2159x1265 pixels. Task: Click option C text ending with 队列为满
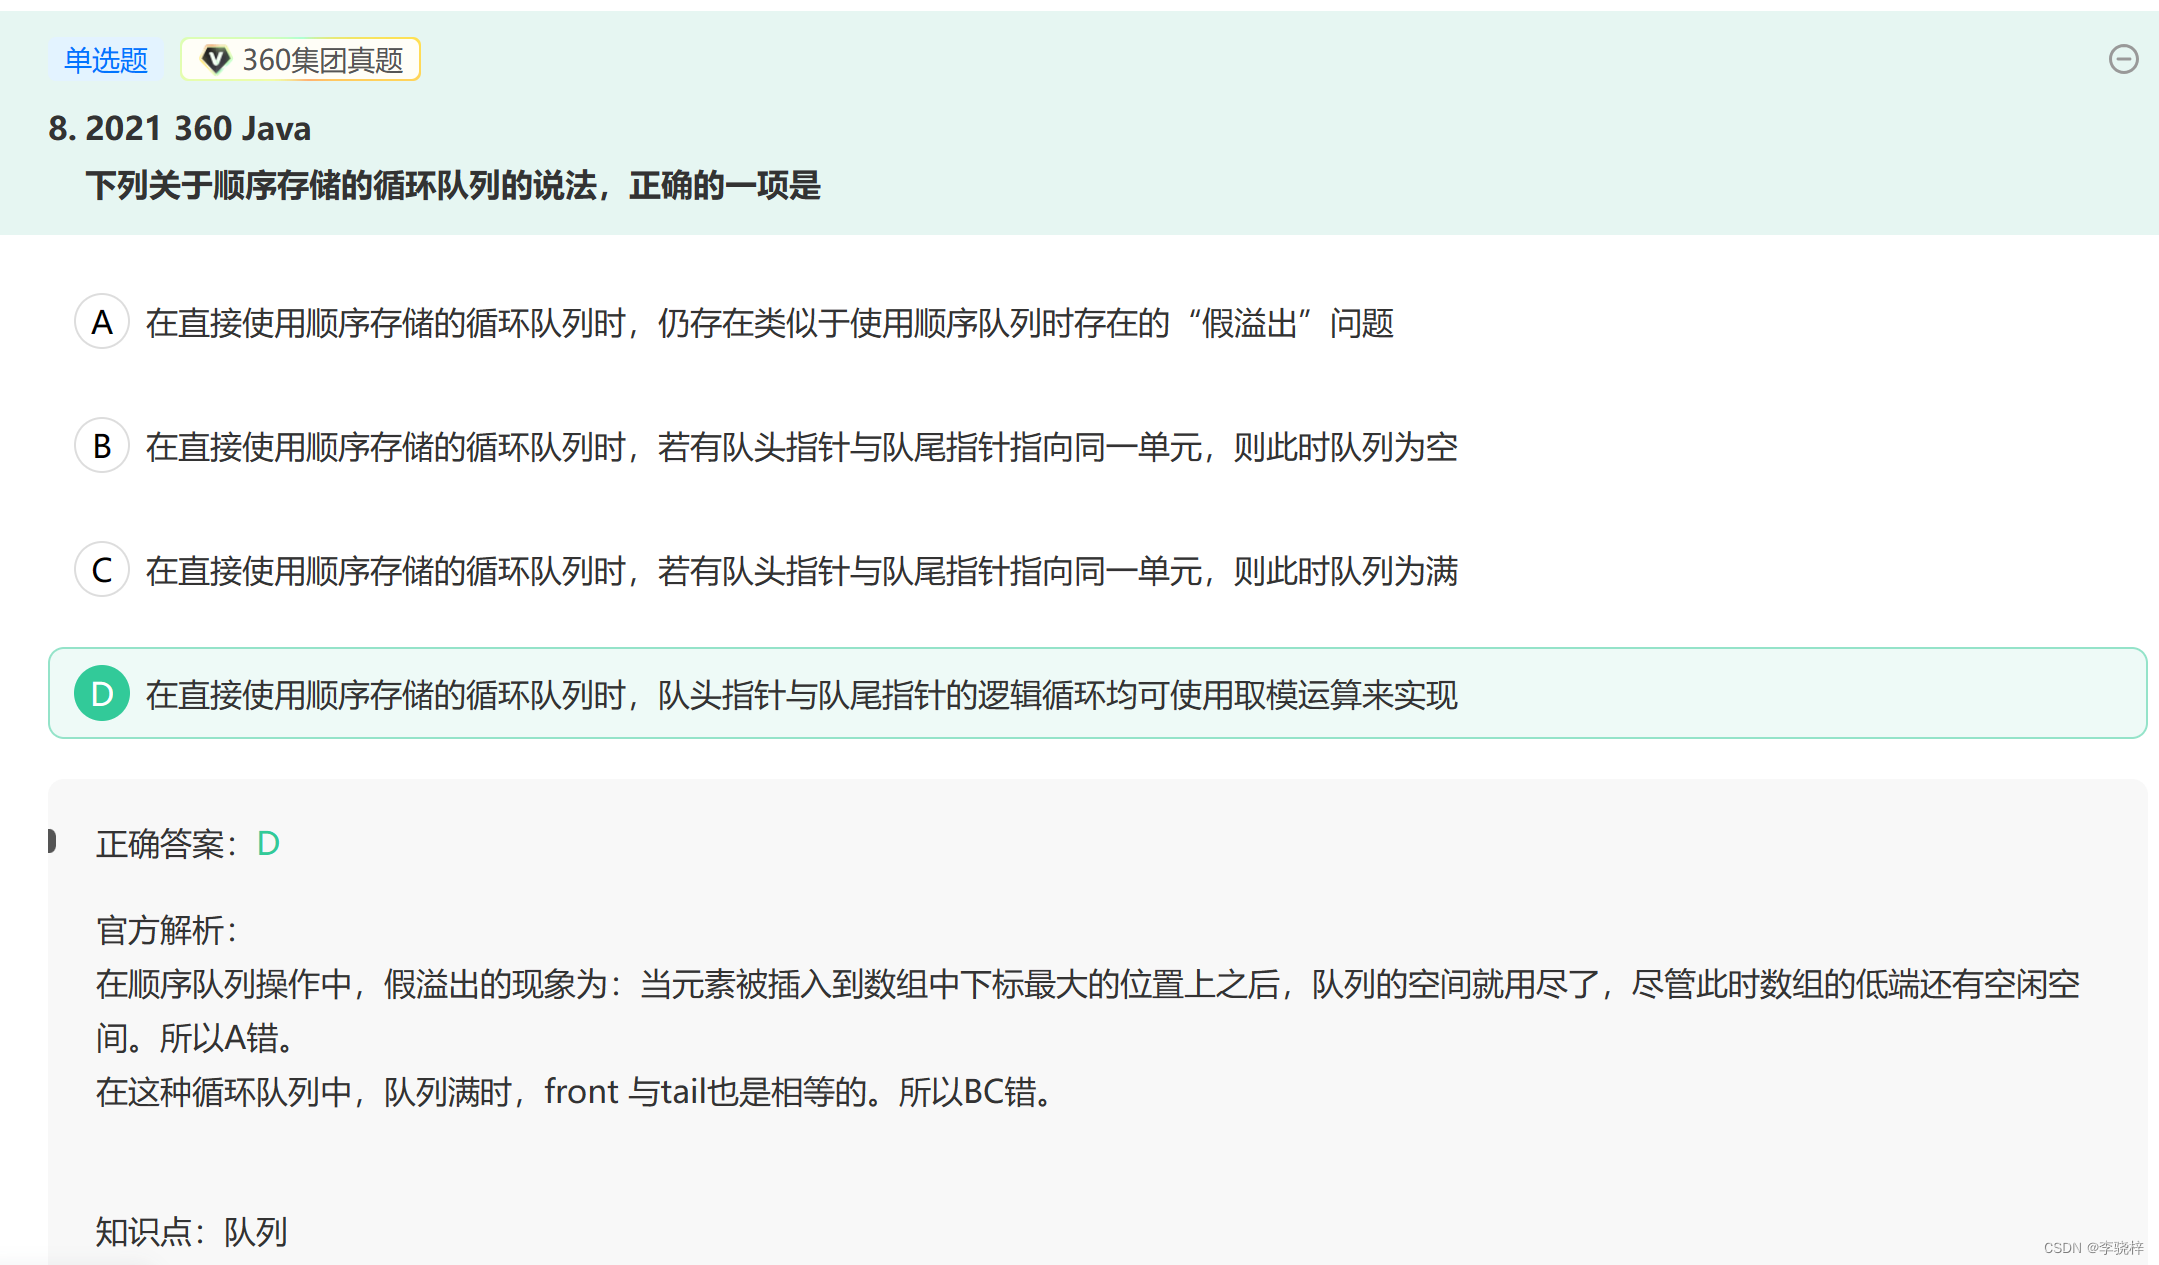point(800,571)
